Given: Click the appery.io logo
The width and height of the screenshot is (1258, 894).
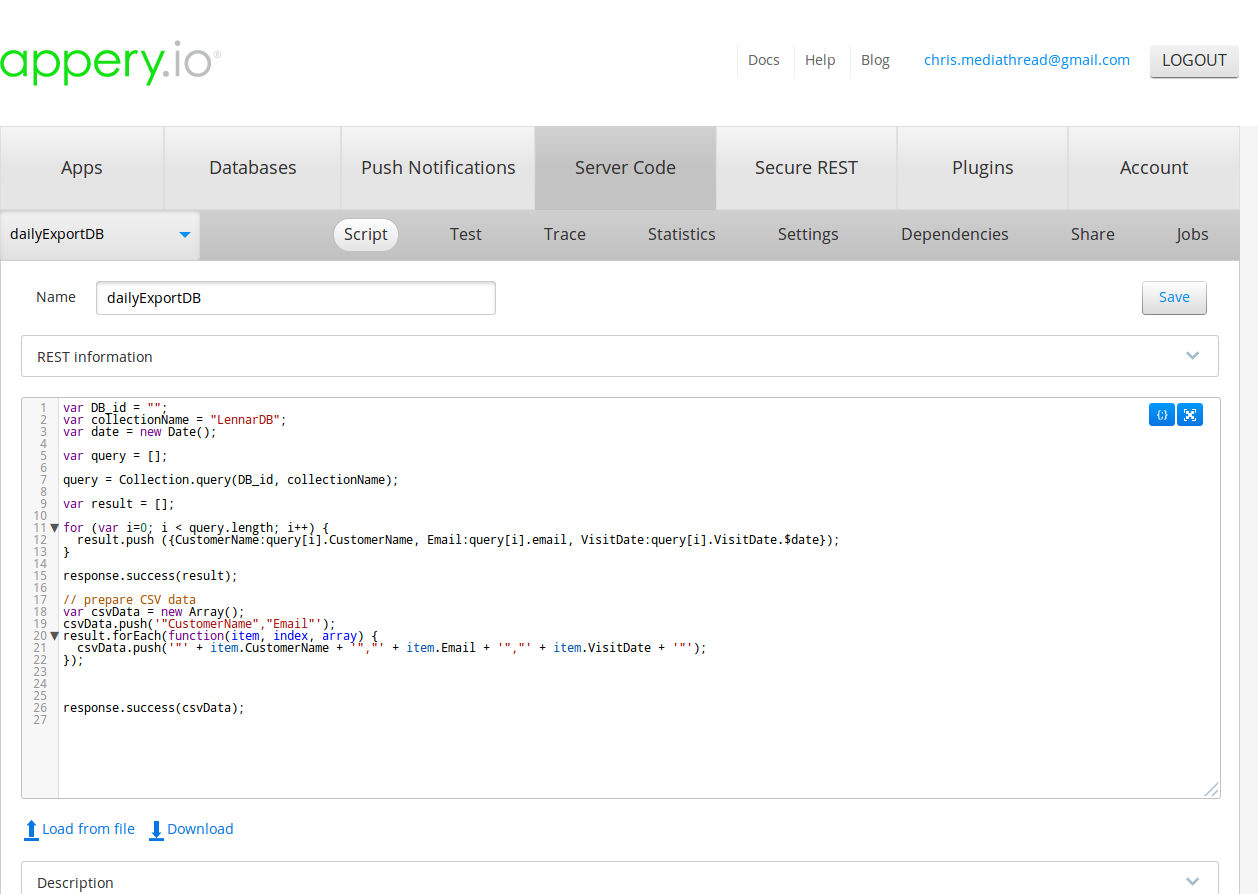Looking at the screenshot, I should click(110, 62).
